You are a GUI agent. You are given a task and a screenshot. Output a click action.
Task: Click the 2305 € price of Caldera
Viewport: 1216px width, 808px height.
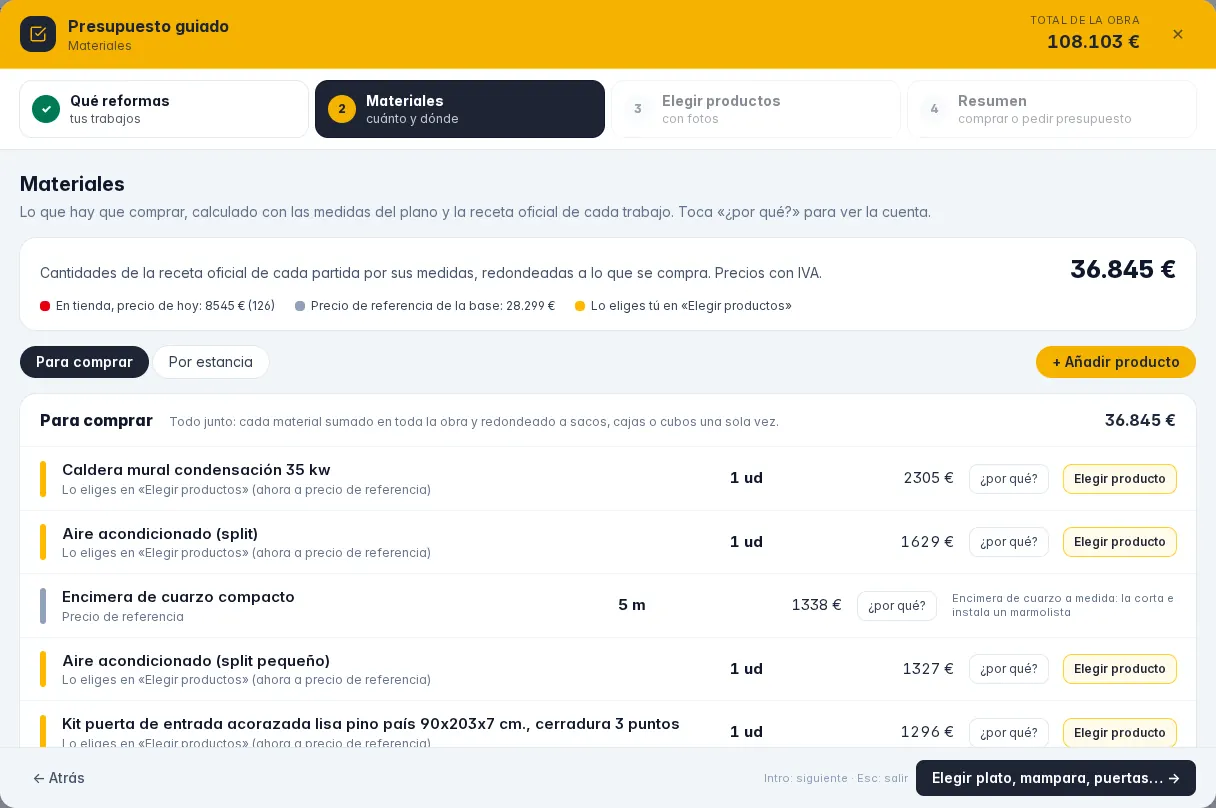click(x=928, y=478)
